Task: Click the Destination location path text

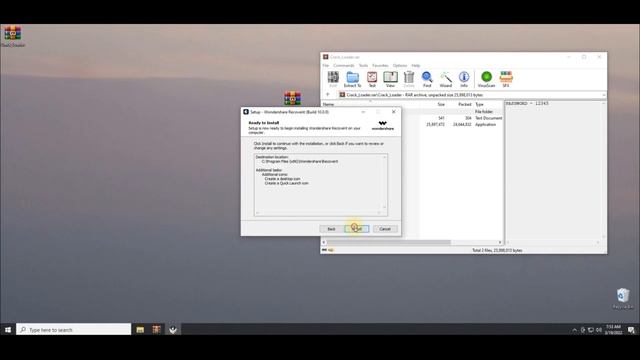Action: (x=300, y=161)
